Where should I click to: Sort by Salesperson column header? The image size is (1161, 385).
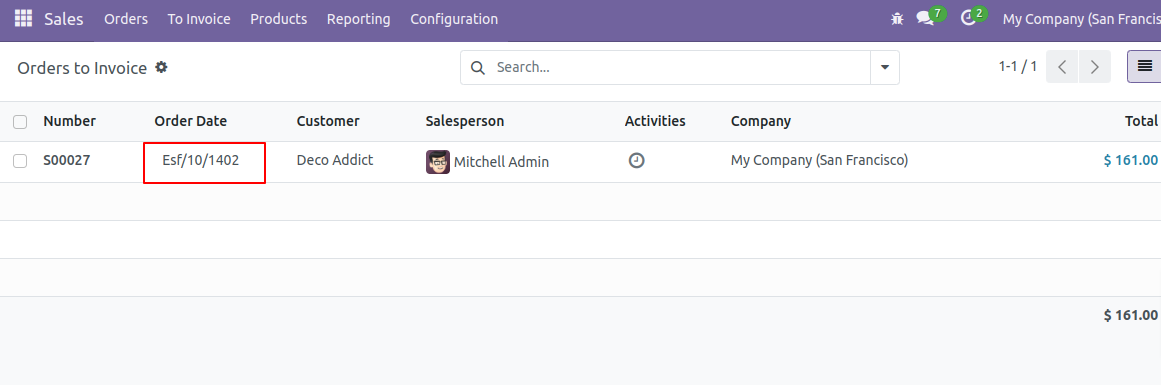[464, 121]
